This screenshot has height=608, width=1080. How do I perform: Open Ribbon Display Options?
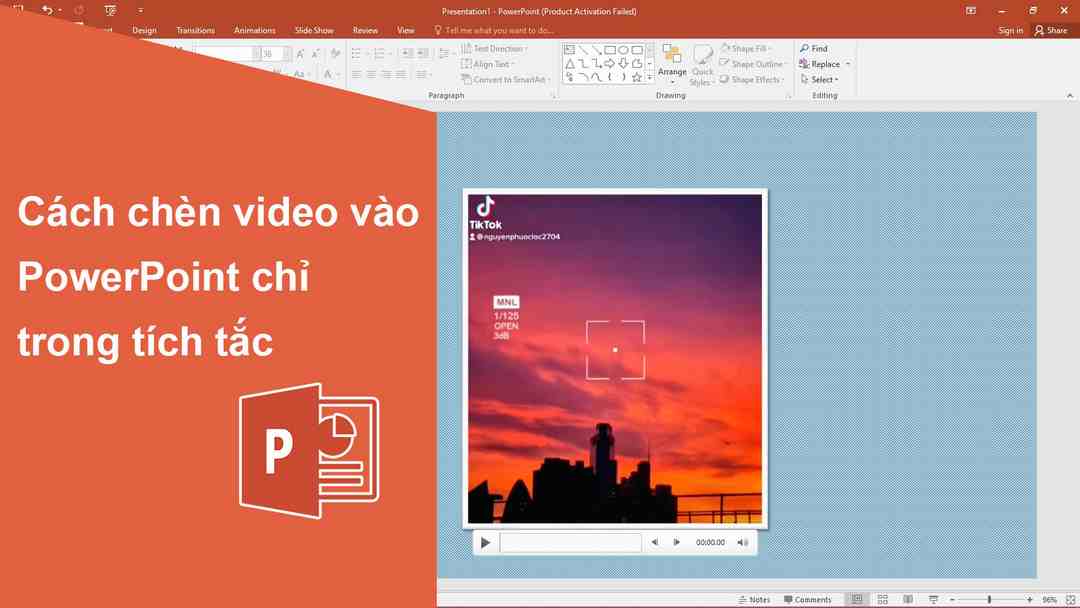click(970, 11)
